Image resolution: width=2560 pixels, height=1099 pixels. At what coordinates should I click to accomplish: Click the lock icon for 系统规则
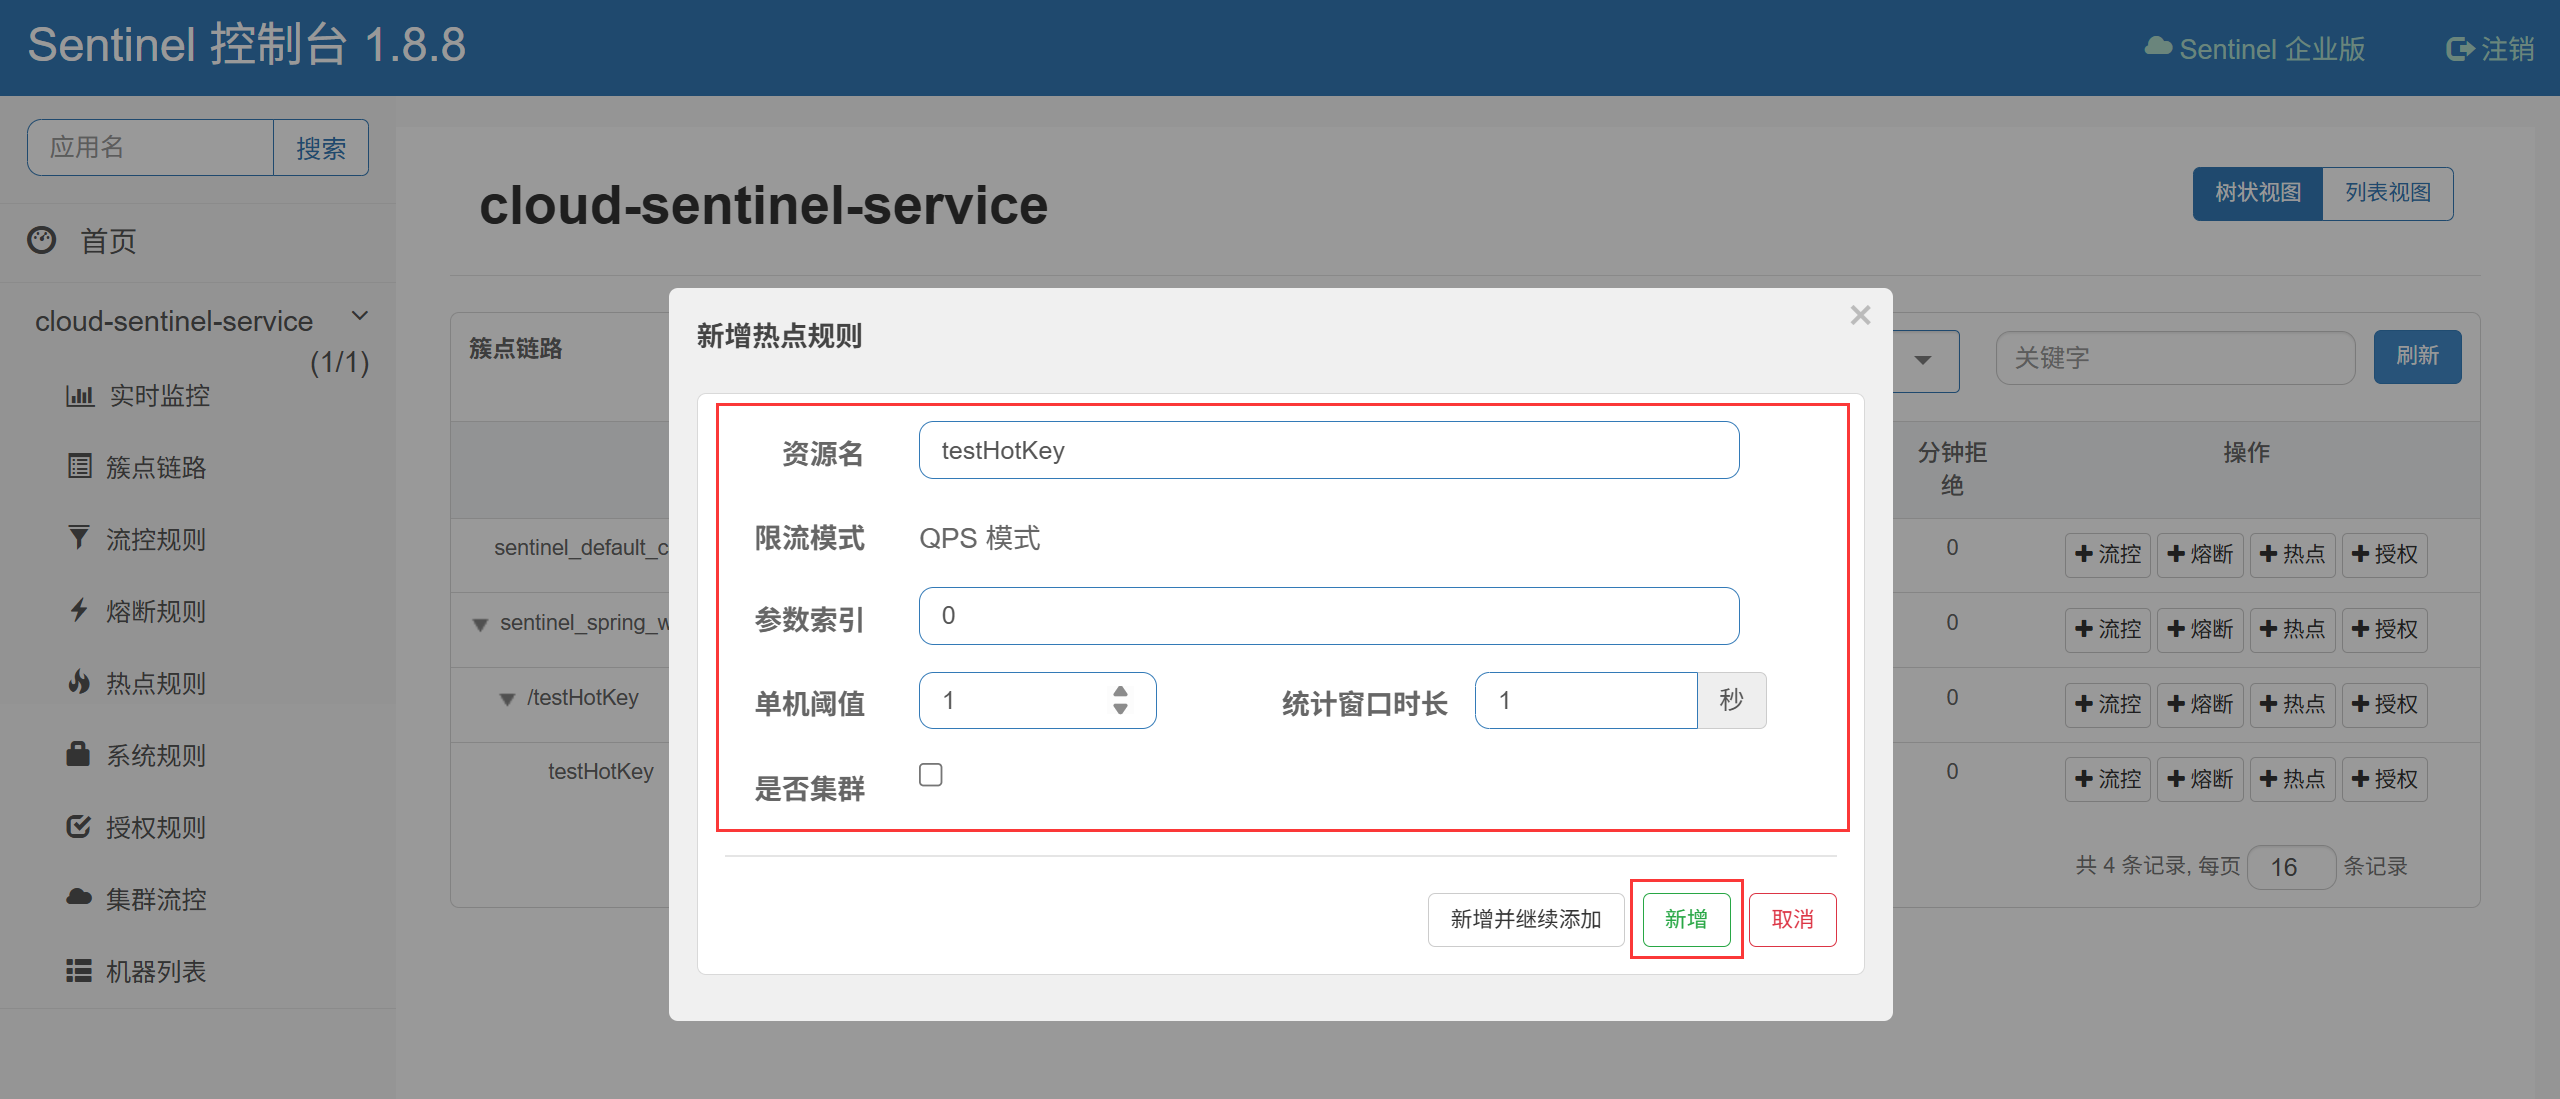tap(78, 754)
